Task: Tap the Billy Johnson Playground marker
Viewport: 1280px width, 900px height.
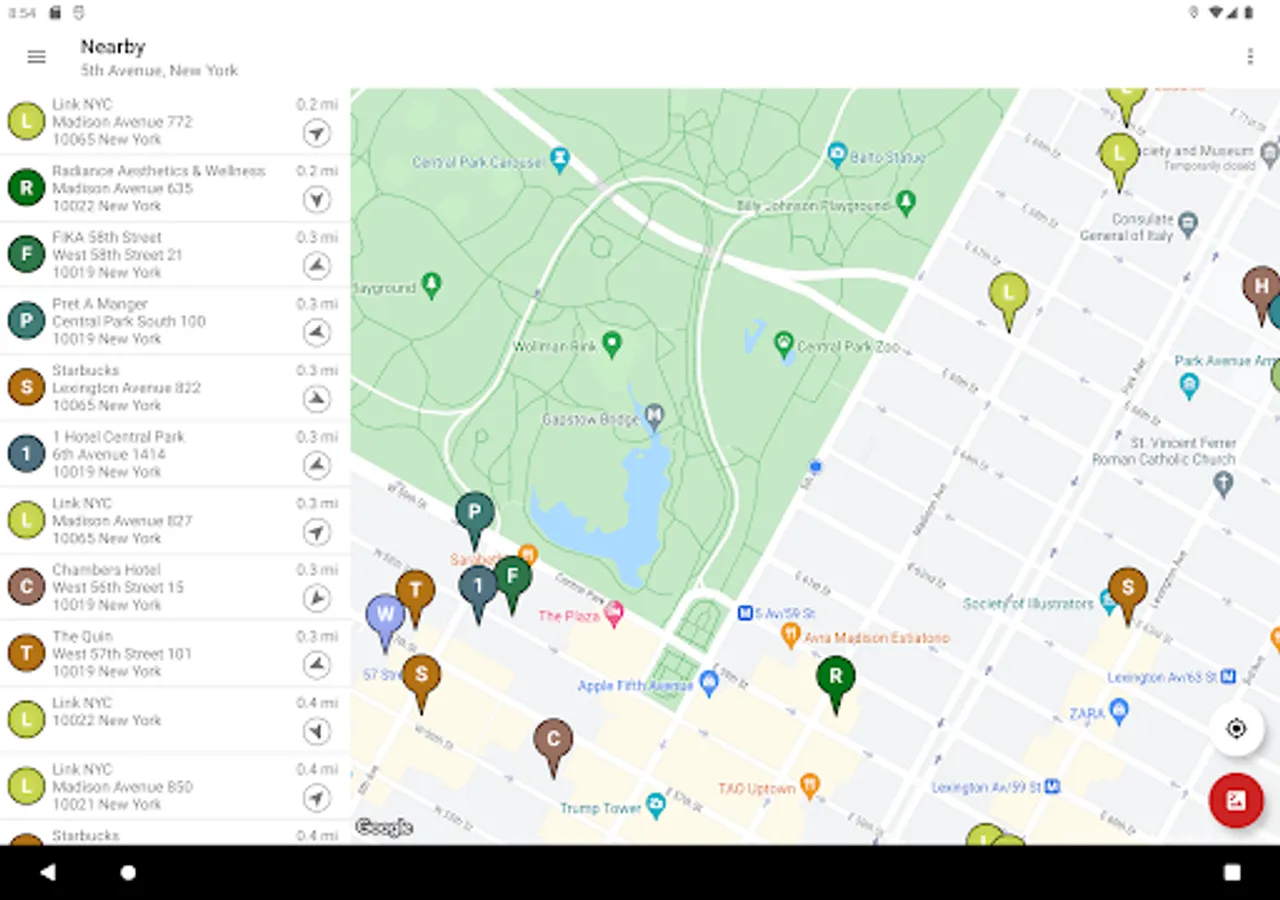Action: (906, 202)
